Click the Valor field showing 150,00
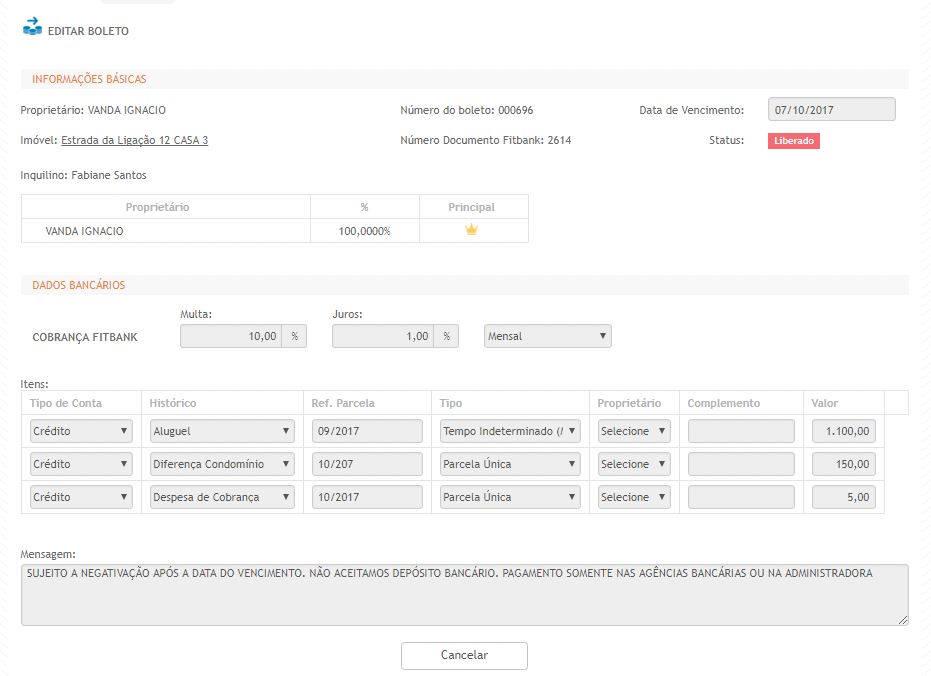931x676 pixels. coord(844,464)
